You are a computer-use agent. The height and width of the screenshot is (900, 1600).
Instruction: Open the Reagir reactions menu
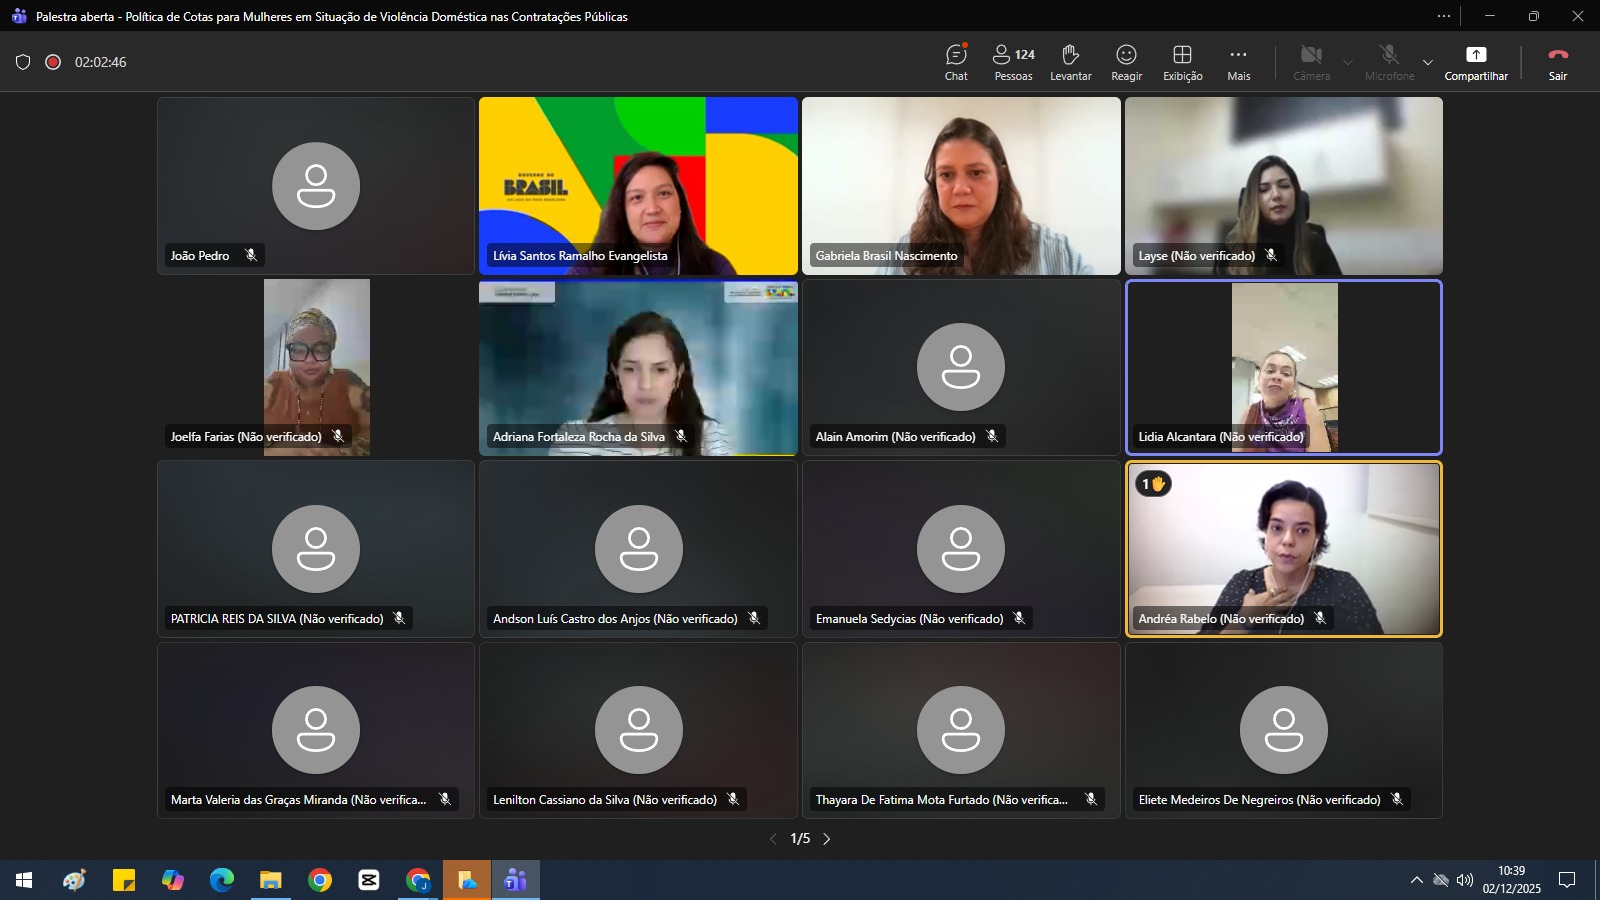1126,62
